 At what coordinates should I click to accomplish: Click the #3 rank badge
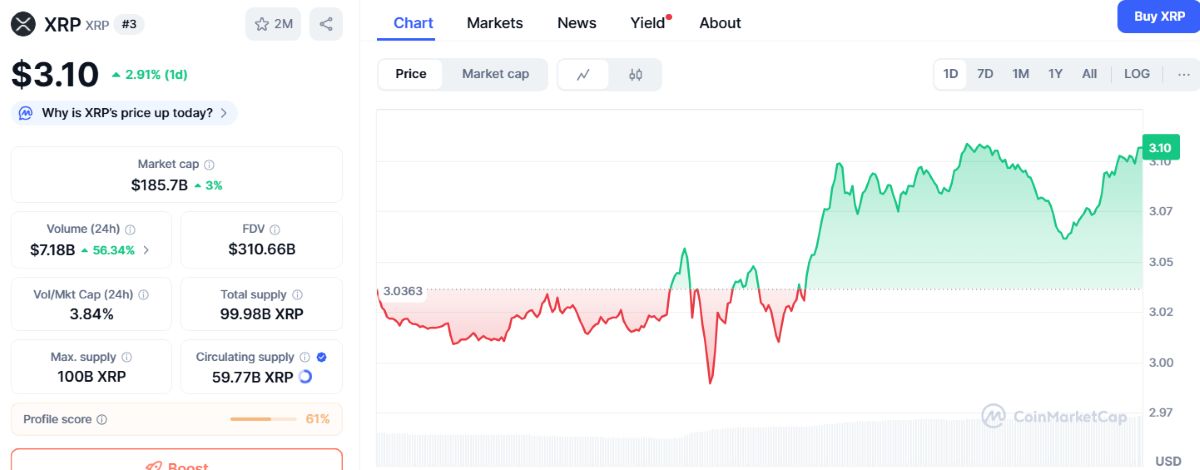click(129, 24)
